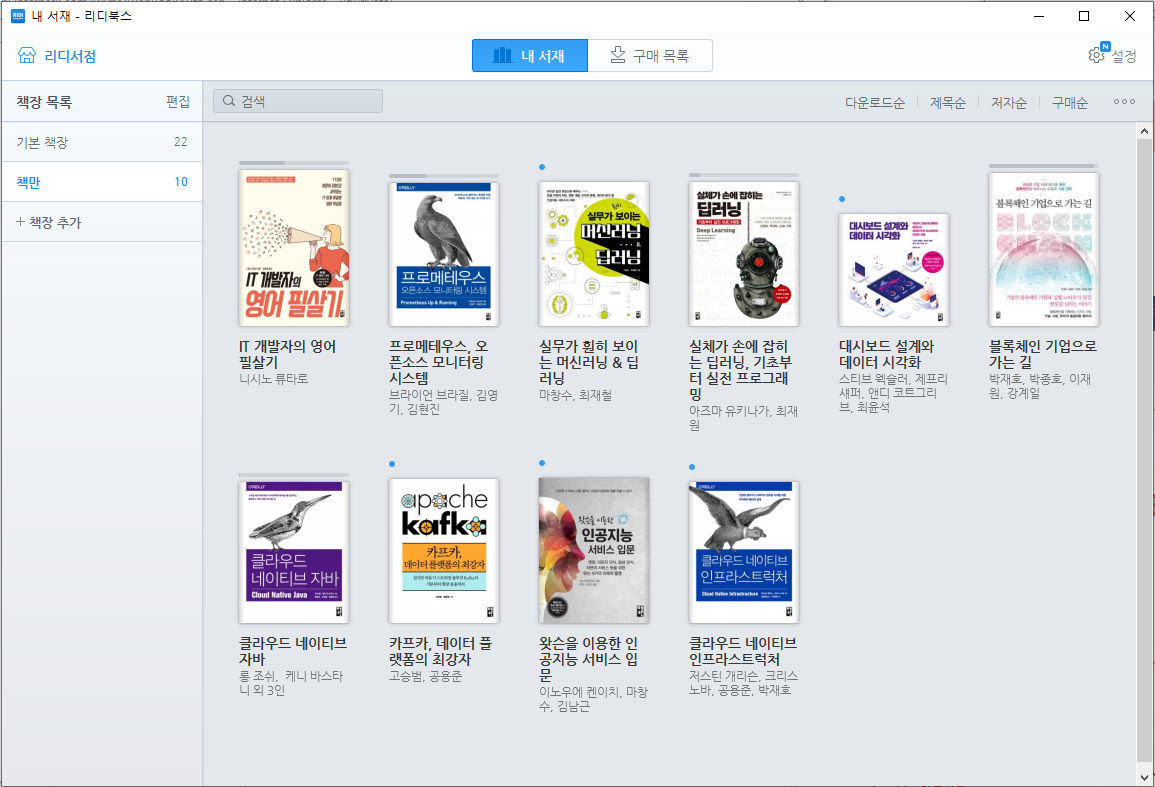This screenshot has height=787, width=1155.
Task: Sort books by 저자순
Action: point(1008,102)
